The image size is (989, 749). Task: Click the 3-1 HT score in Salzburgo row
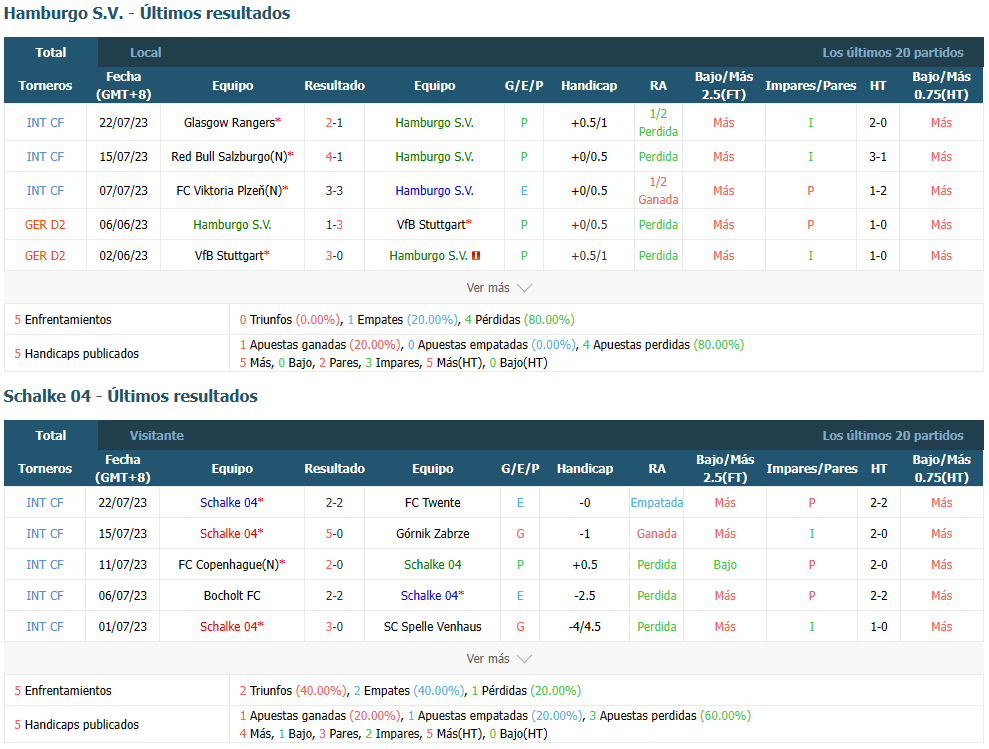[878, 156]
